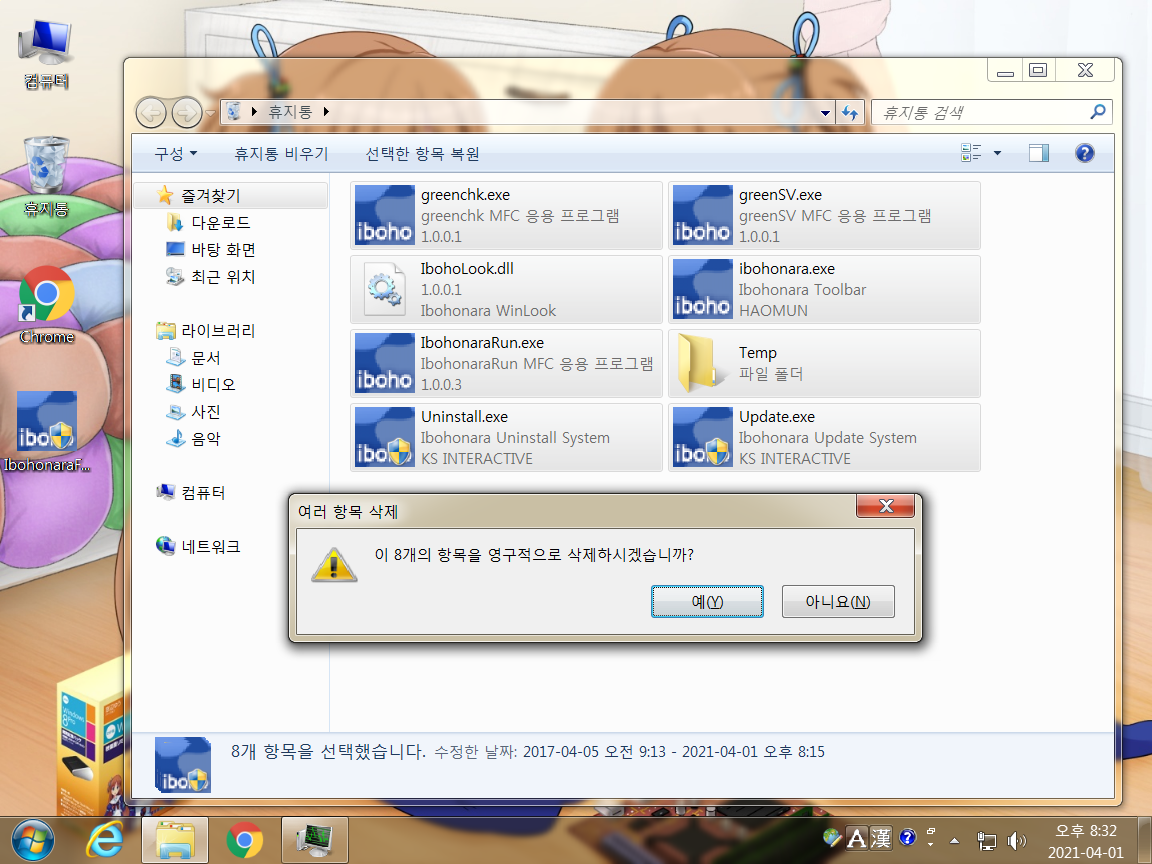Select Update.exe shield icon
This screenshot has width=1152, height=864.
click(x=702, y=437)
